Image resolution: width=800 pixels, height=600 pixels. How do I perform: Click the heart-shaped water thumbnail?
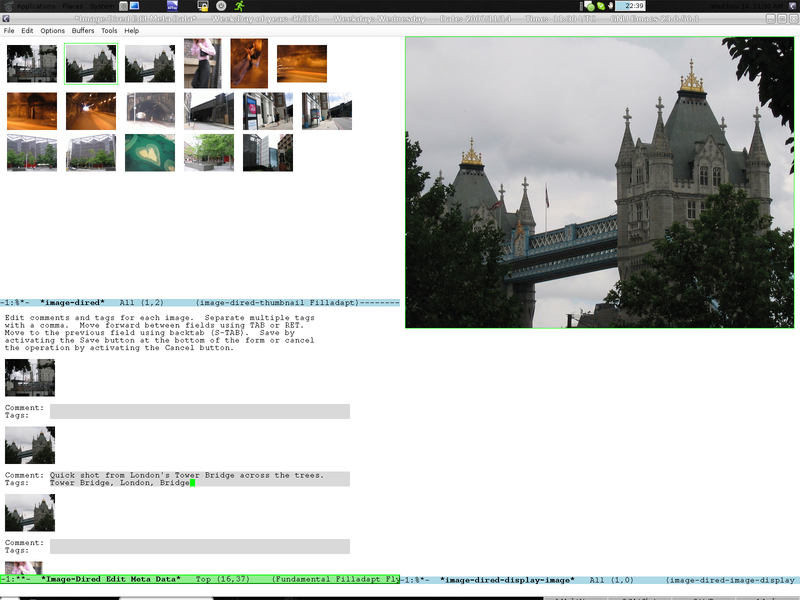point(148,152)
